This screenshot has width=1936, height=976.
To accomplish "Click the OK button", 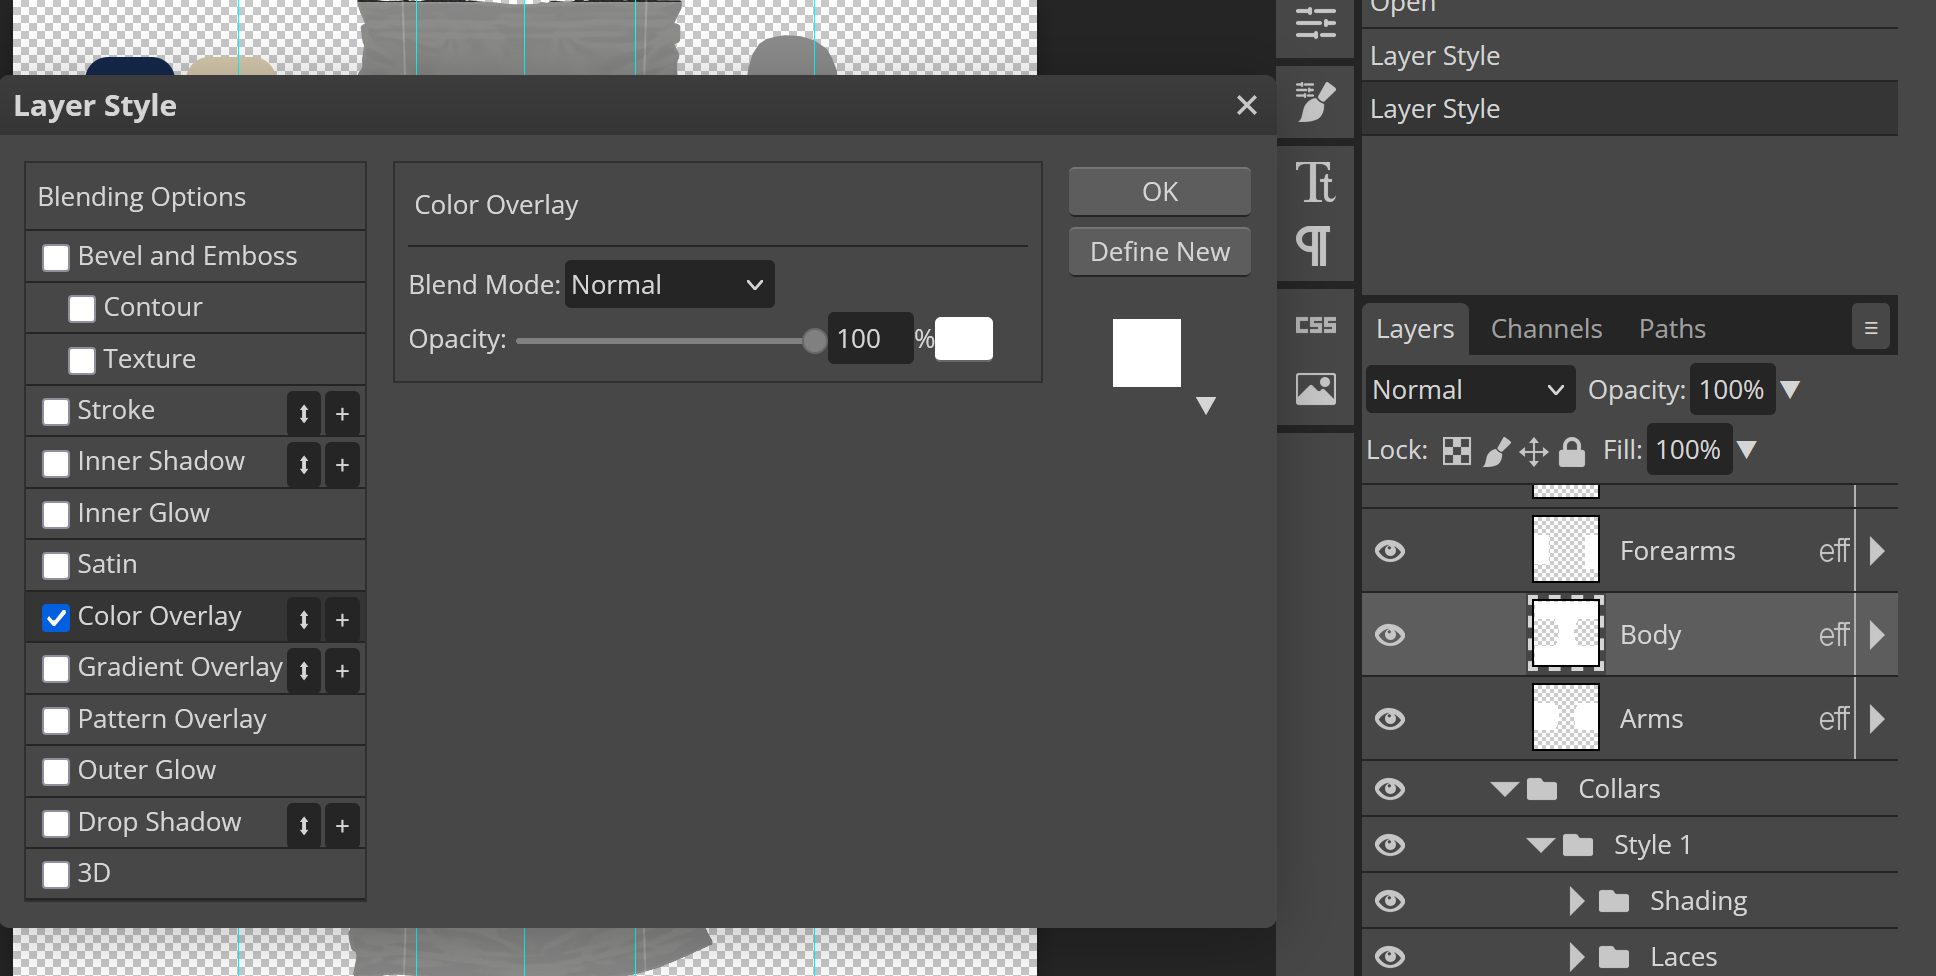I will 1159,192.
